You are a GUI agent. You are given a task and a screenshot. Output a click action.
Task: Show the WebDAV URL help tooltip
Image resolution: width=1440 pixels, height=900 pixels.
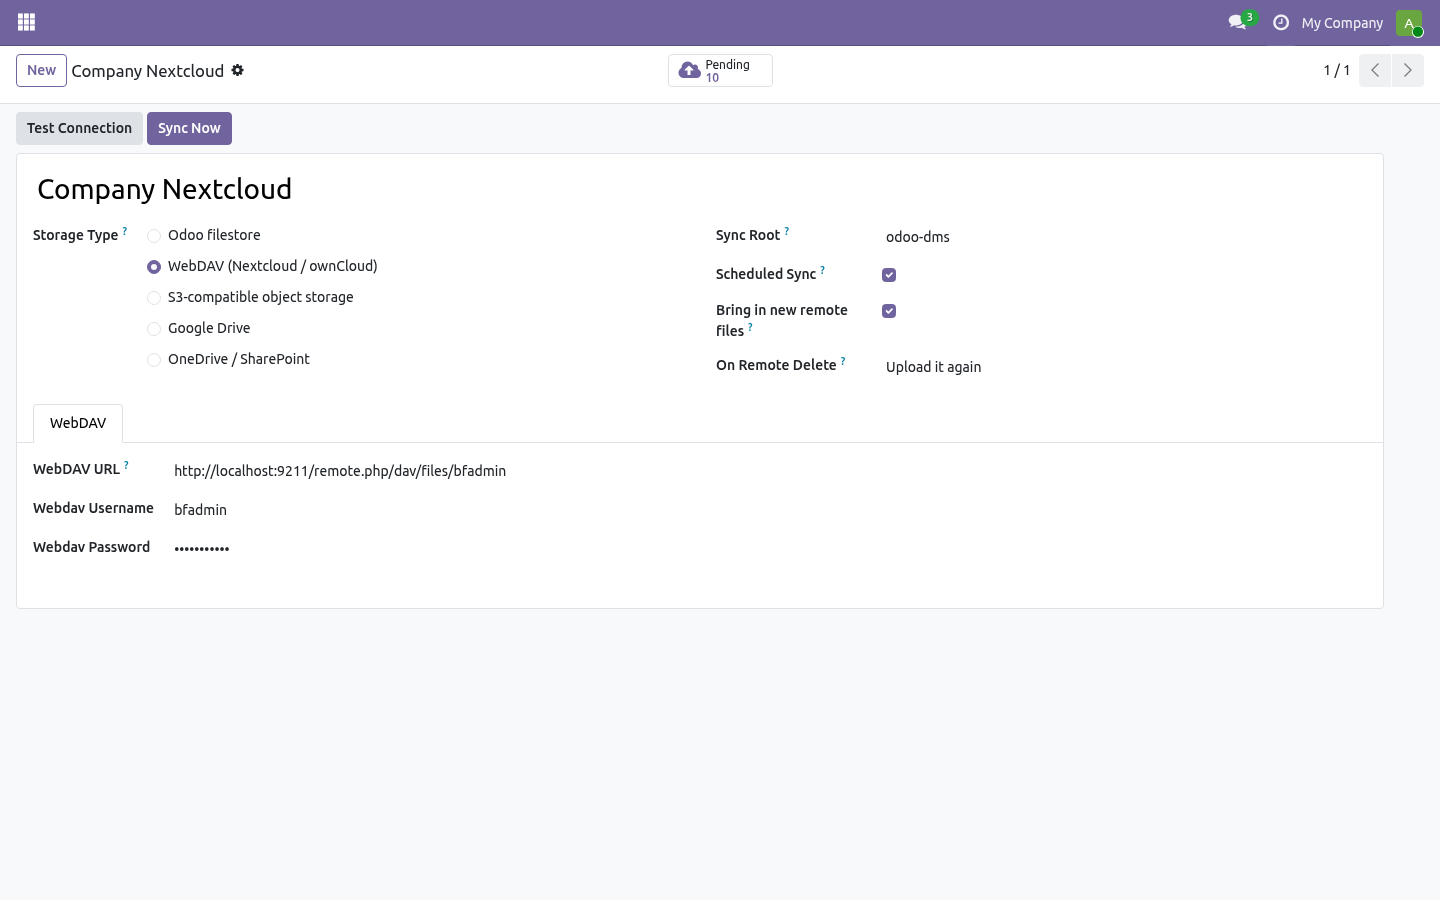coord(126,465)
